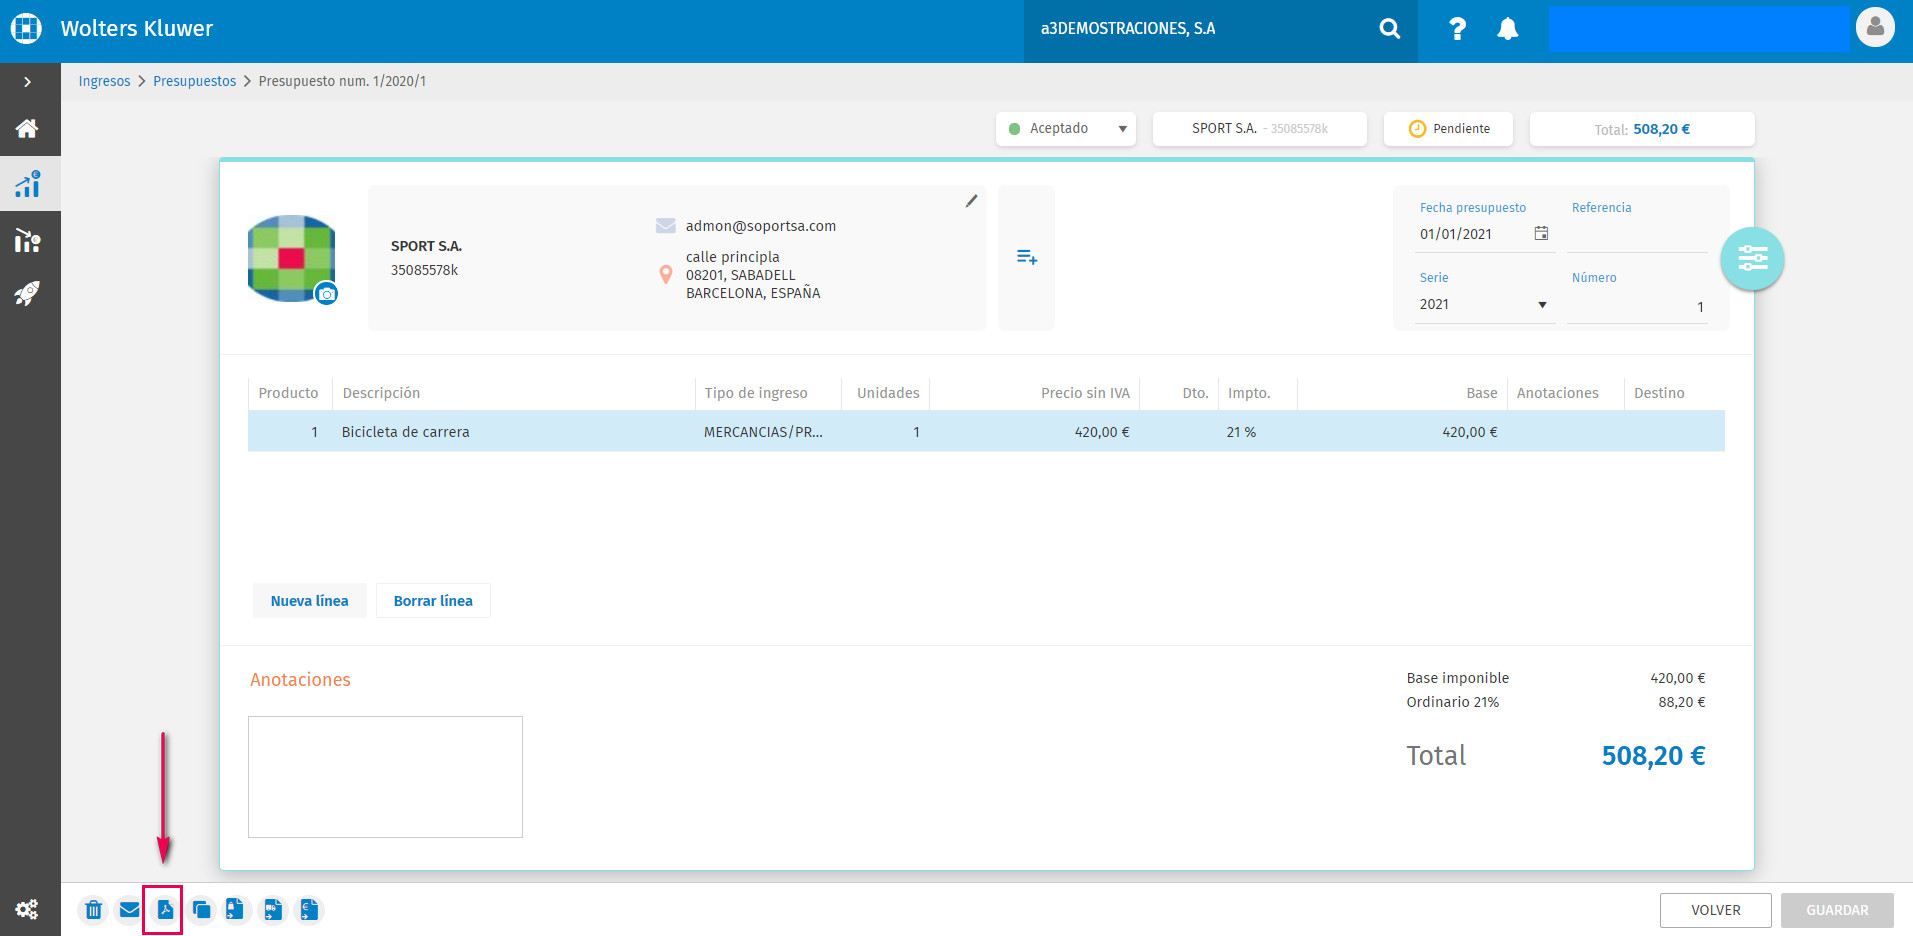Click the Pendiente status indicator

pos(1448,129)
